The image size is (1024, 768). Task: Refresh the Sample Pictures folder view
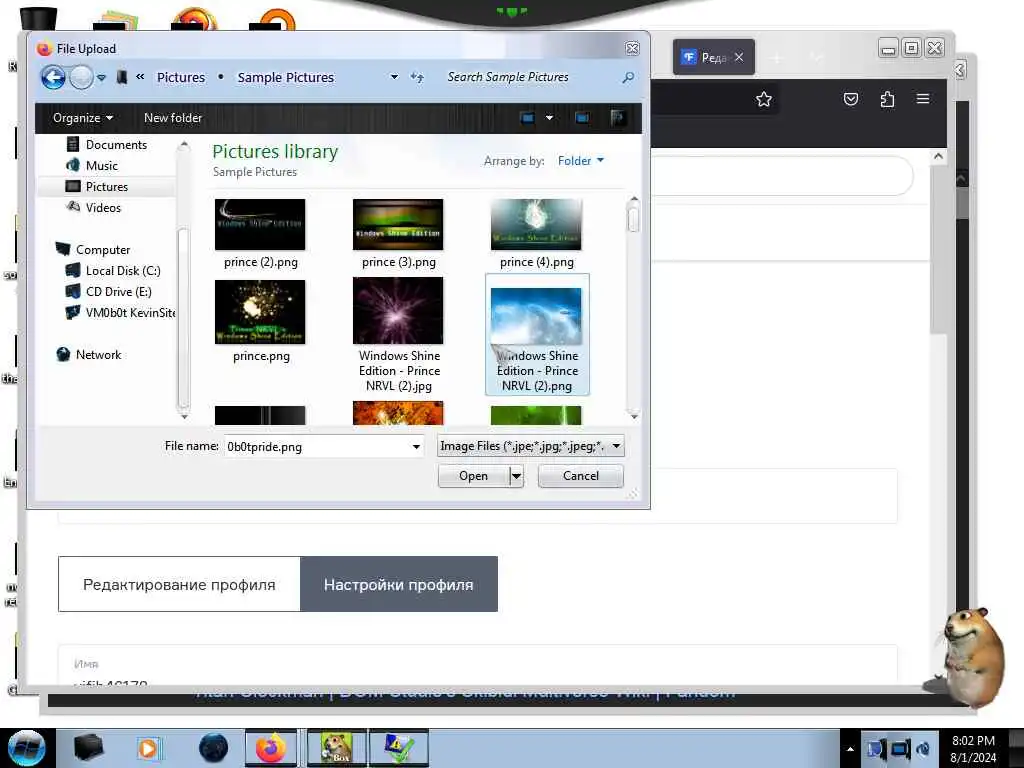point(417,77)
